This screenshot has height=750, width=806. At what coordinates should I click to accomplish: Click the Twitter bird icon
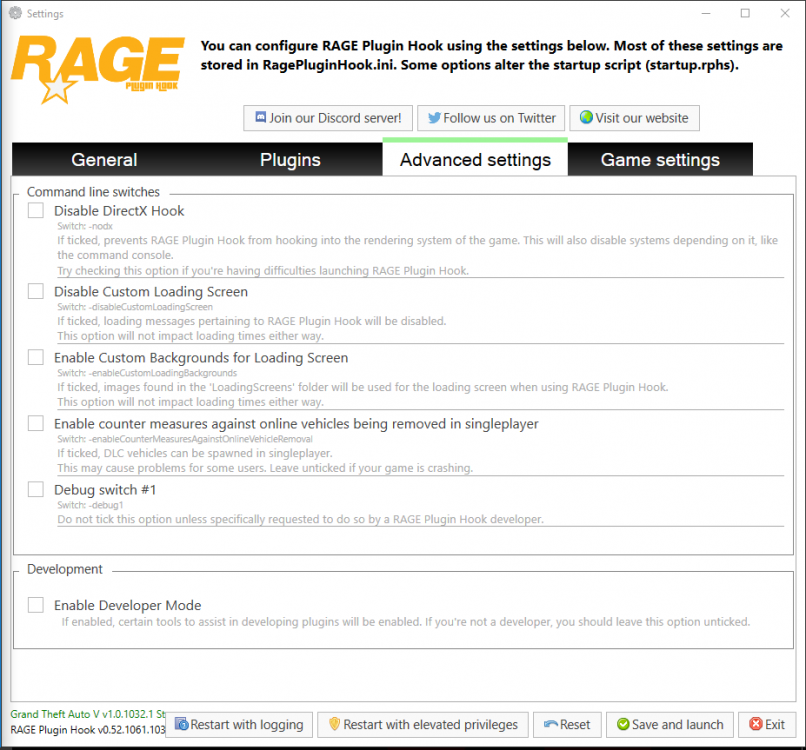click(x=434, y=118)
